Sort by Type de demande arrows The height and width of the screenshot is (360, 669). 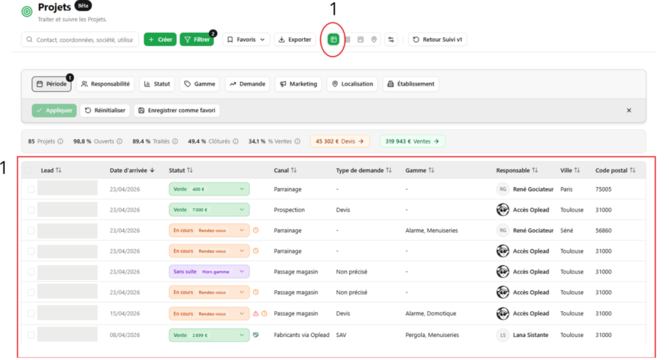click(389, 170)
